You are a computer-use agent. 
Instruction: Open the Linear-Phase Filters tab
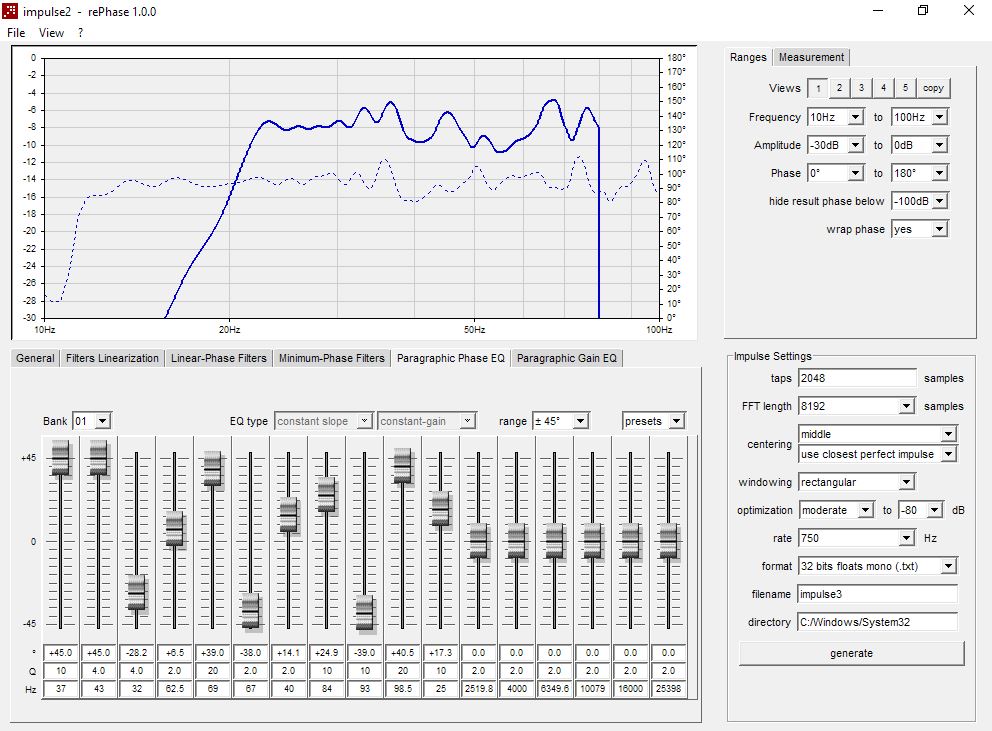click(219, 358)
